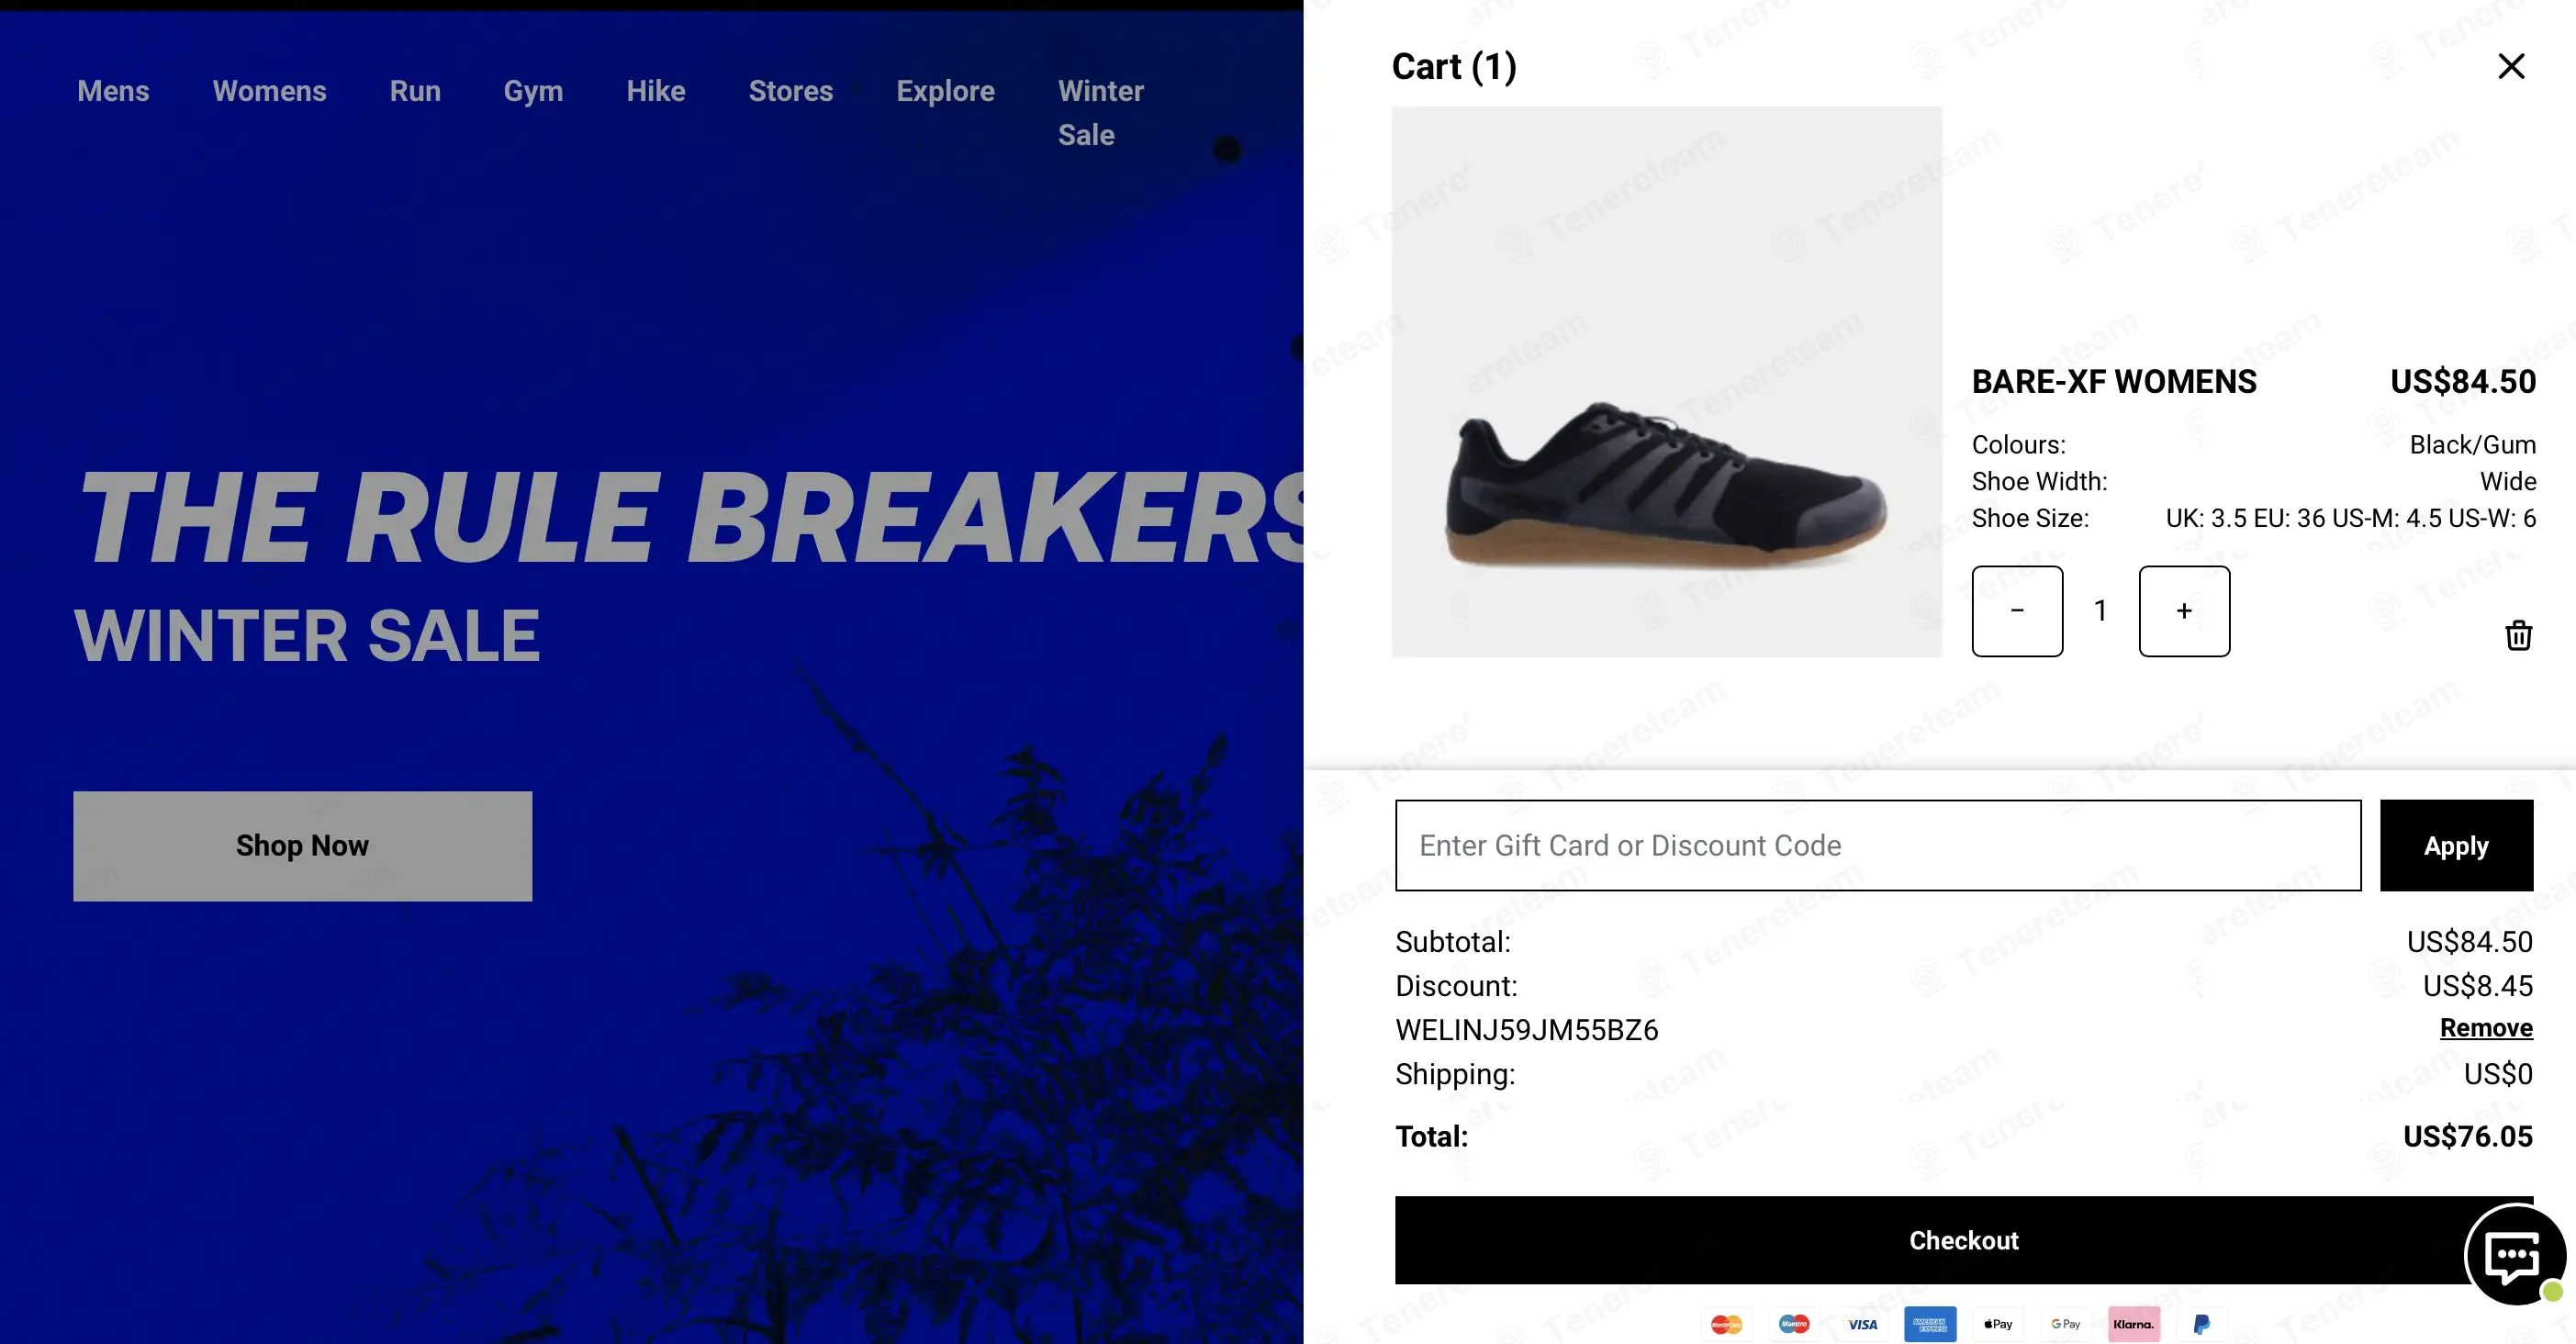
Task: Click the PayPal payment icon
Action: point(2201,1324)
